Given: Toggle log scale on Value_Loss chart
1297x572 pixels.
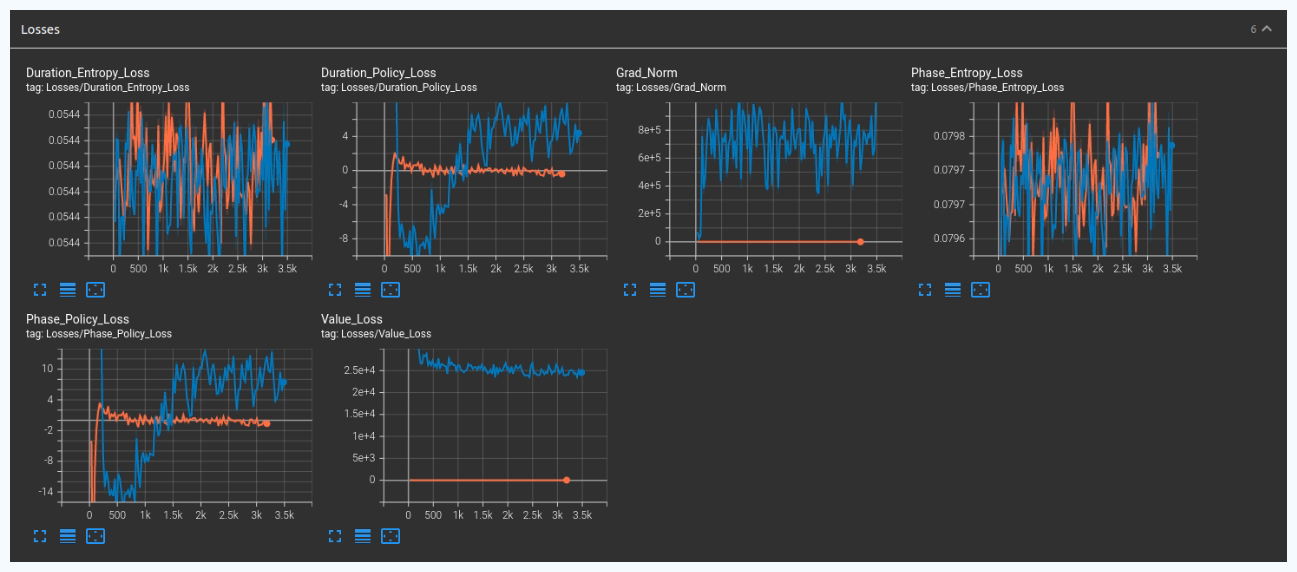Looking at the screenshot, I should click(x=363, y=537).
